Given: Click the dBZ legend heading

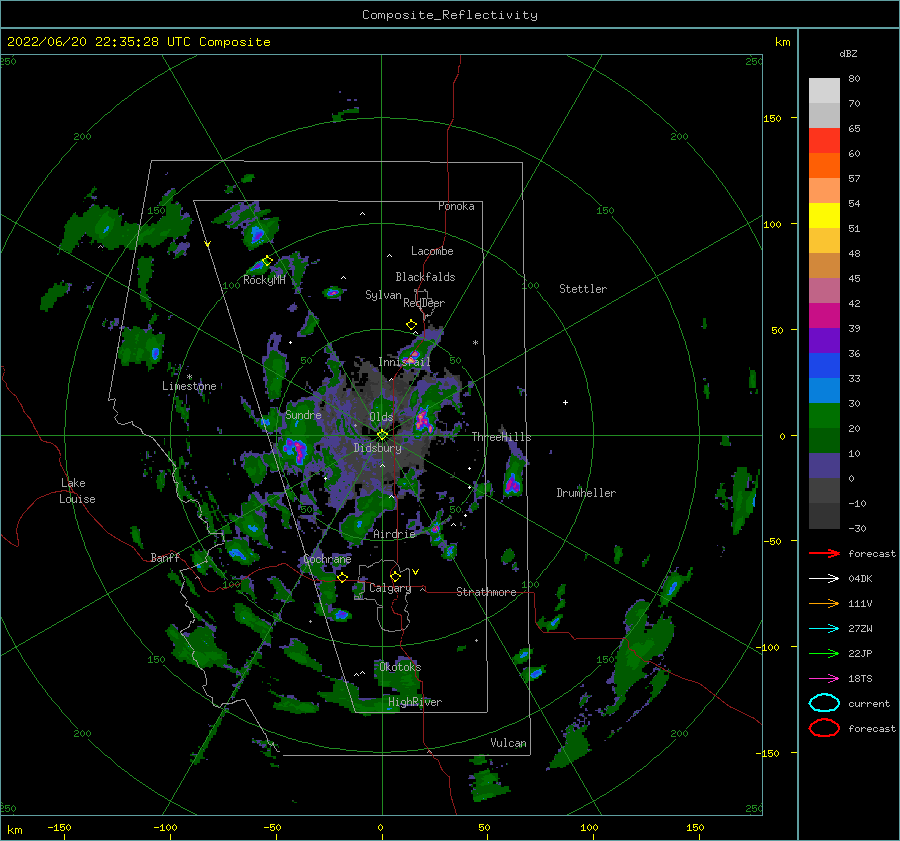Looking at the screenshot, I should pos(848,54).
